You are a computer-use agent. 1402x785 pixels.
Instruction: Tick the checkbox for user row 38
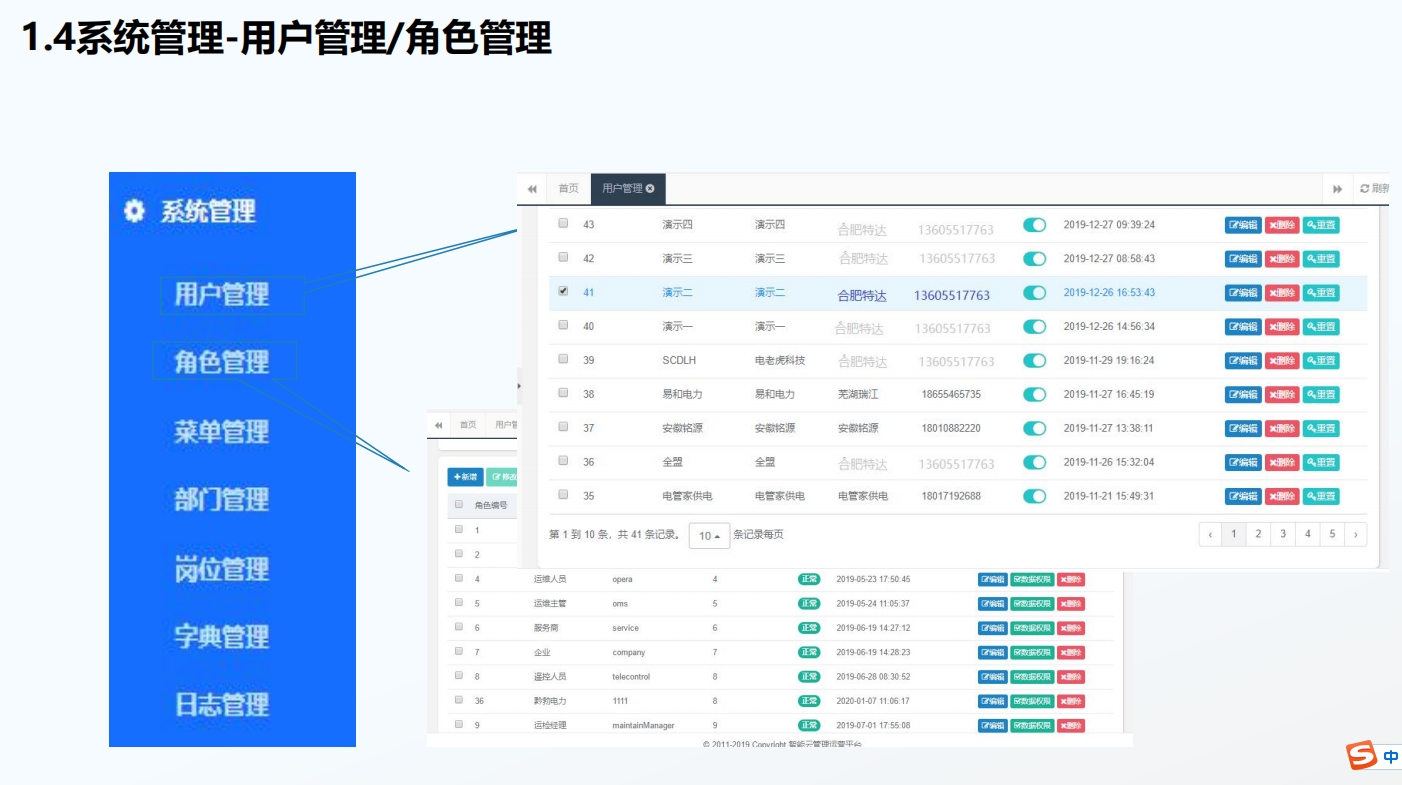tap(563, 392)
